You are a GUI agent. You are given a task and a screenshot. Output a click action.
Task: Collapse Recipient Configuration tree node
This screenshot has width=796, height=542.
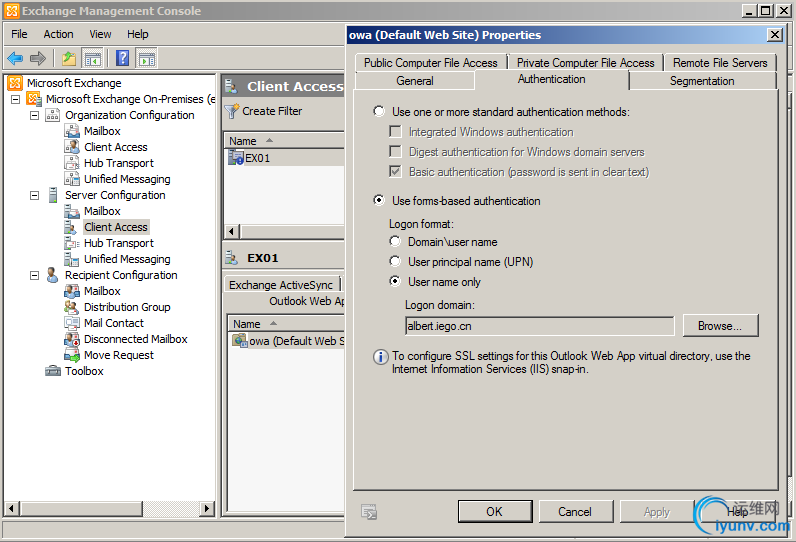click(35, 276)
